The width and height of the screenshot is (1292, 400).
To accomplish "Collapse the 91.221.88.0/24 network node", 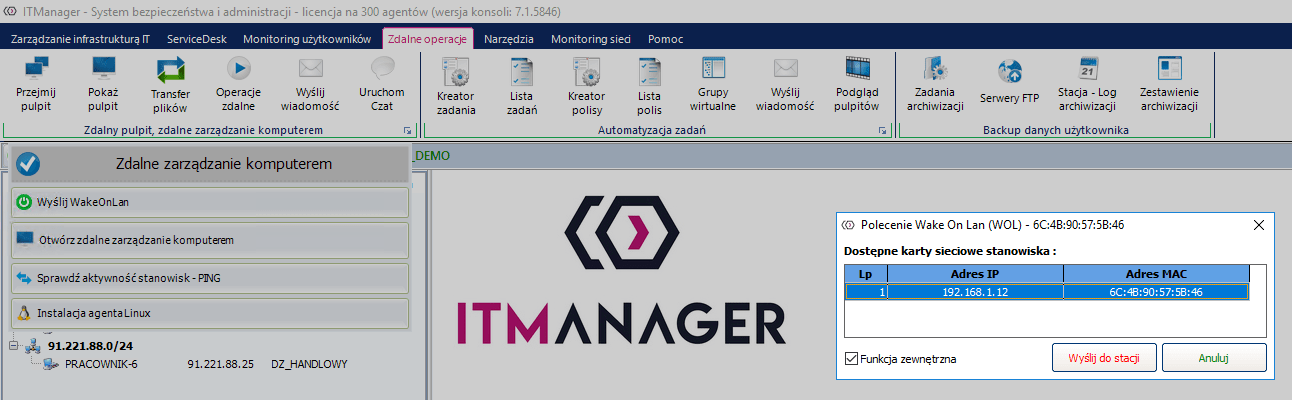I will tap(15, 345).
